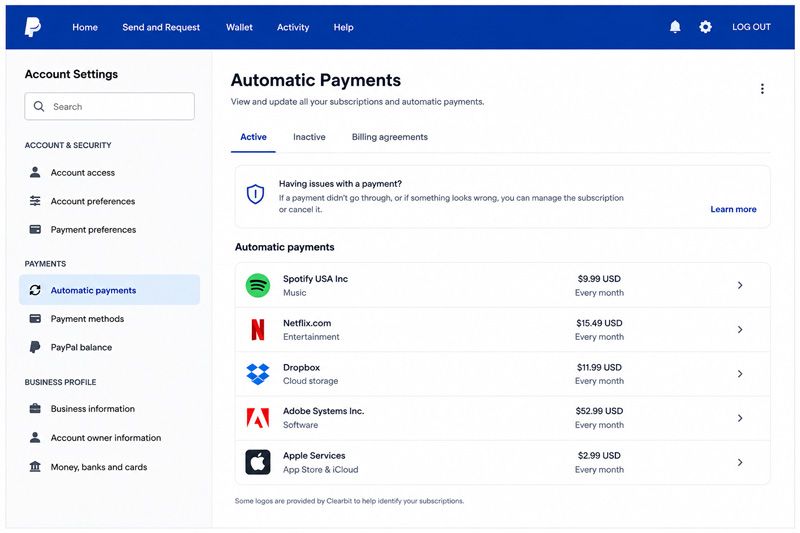
Task: Click the $15.49 USD amount
Action: pyautogui.click(x=599, y=323)
